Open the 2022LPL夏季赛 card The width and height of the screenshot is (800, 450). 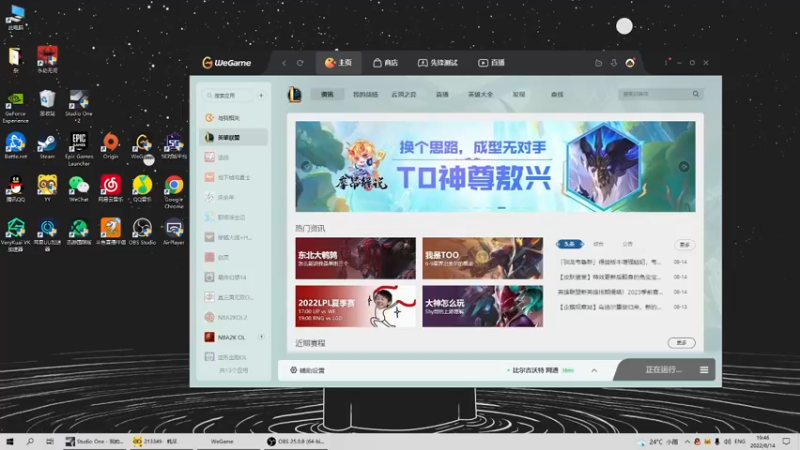pyautogui.click(x=356, y=306)
